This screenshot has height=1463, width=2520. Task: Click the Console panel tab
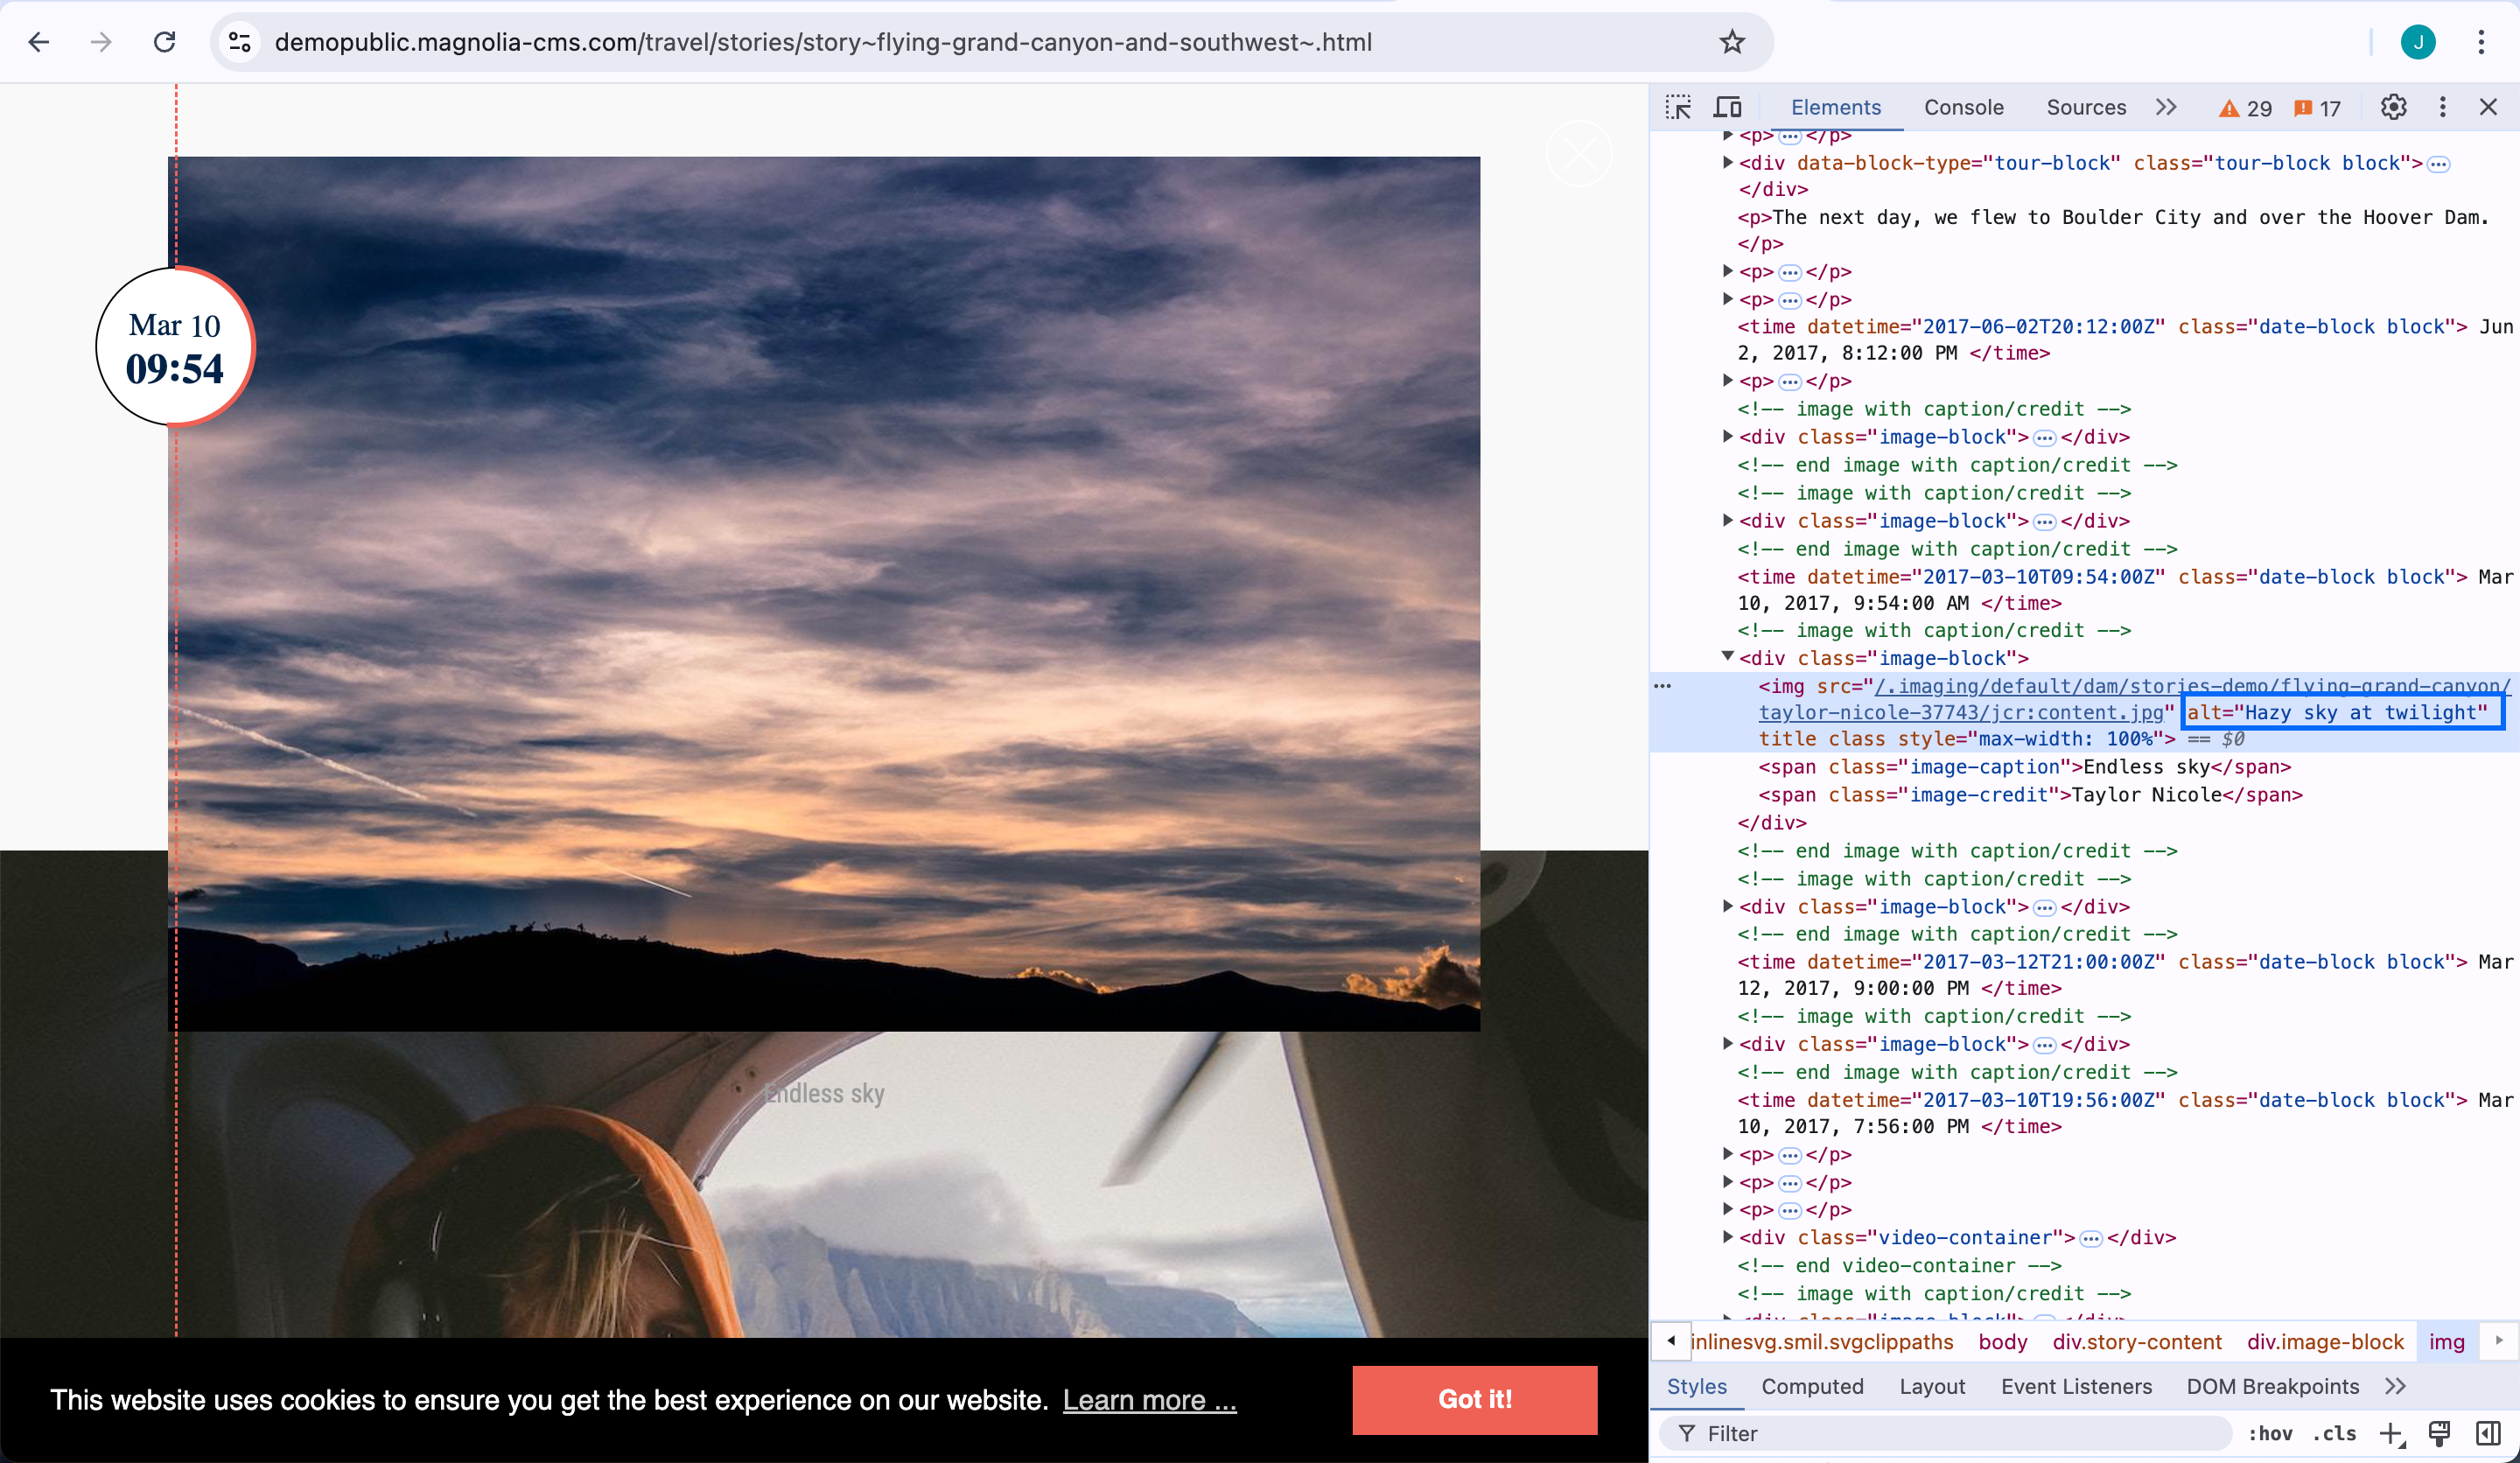point(1964,108)
